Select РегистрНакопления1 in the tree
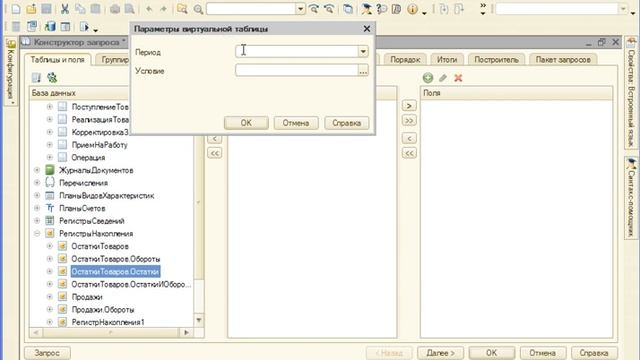Viewport: 640px width, 360px height. 108,322
